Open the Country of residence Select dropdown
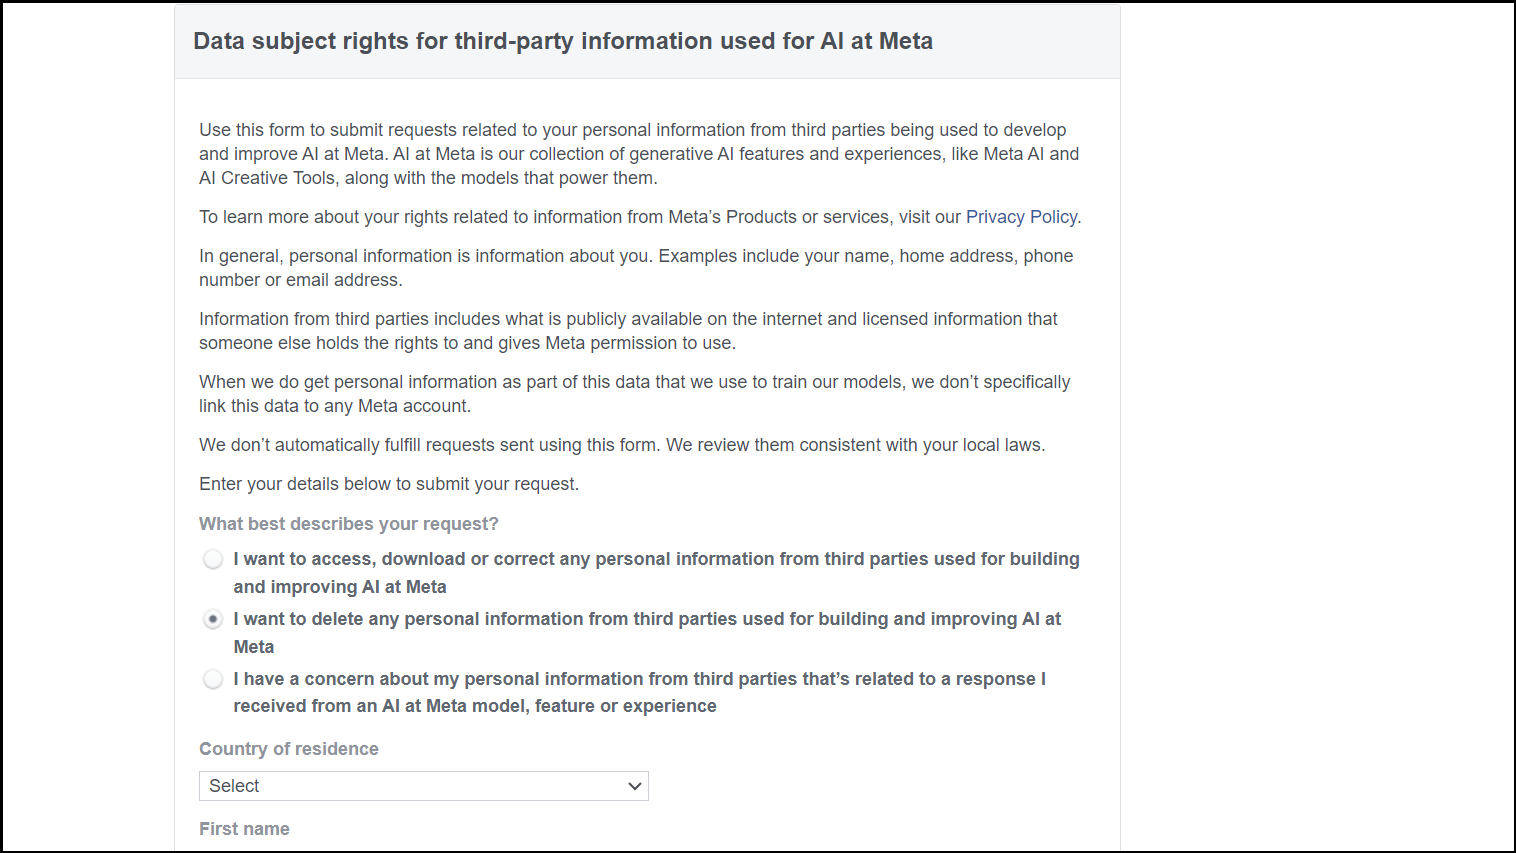 pyautogui.click(x=423, y=786)
